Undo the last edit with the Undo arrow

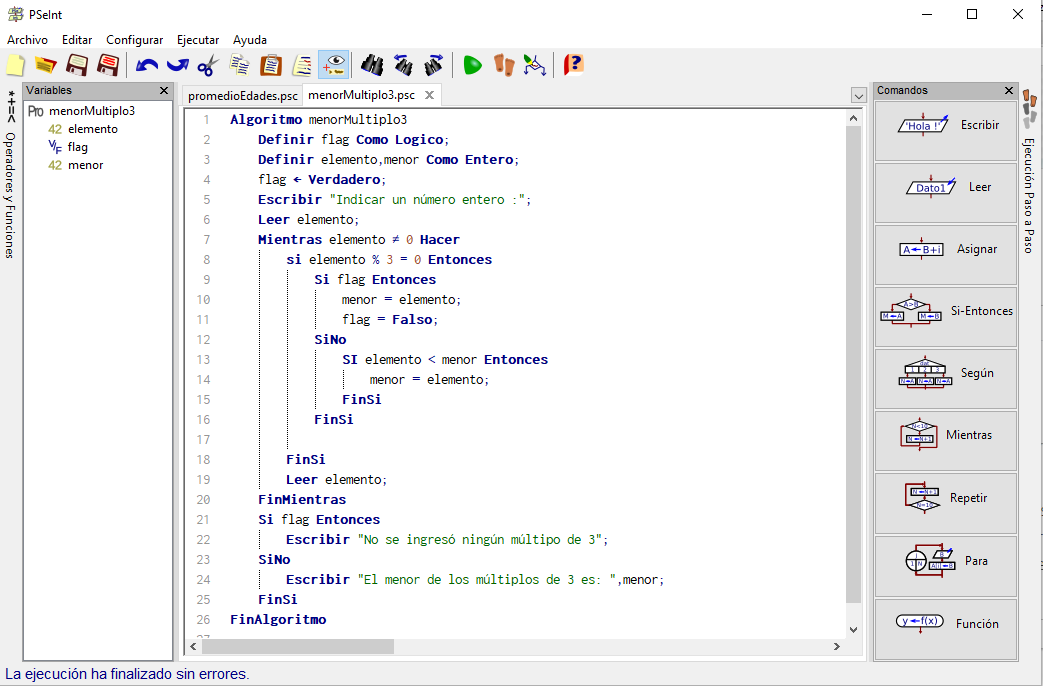pyautogui.click(x=147, y=65)
